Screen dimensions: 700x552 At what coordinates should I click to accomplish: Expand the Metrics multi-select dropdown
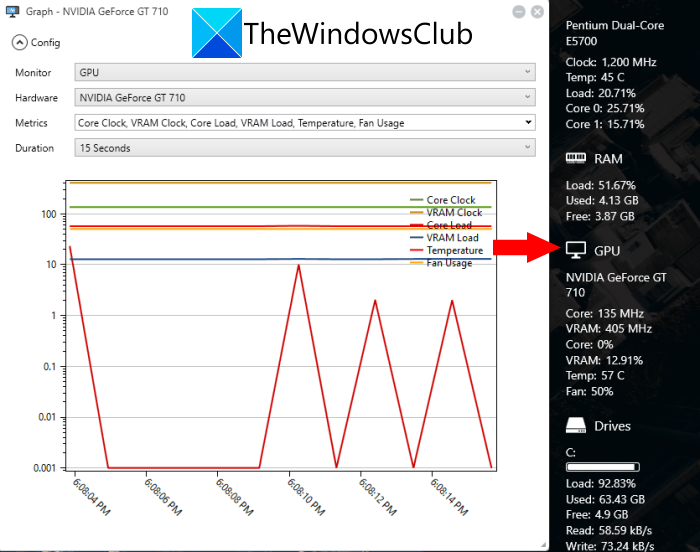pos(305,123)
